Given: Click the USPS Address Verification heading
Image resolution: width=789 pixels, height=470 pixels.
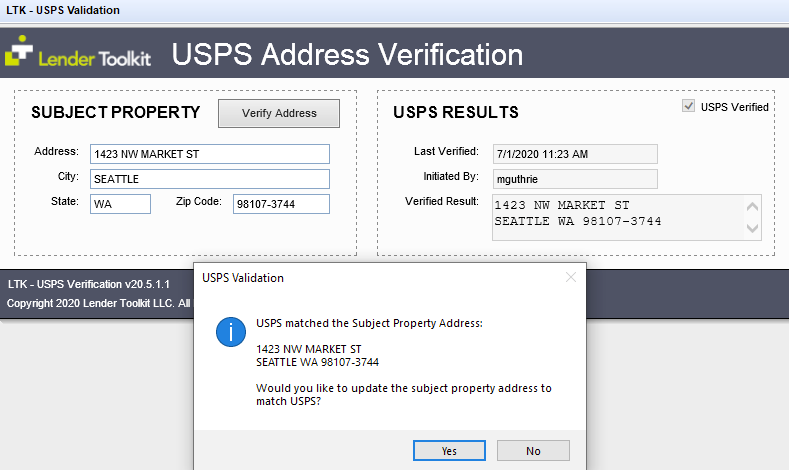Looking at the screenshot, I should click(x=347, y=54).
